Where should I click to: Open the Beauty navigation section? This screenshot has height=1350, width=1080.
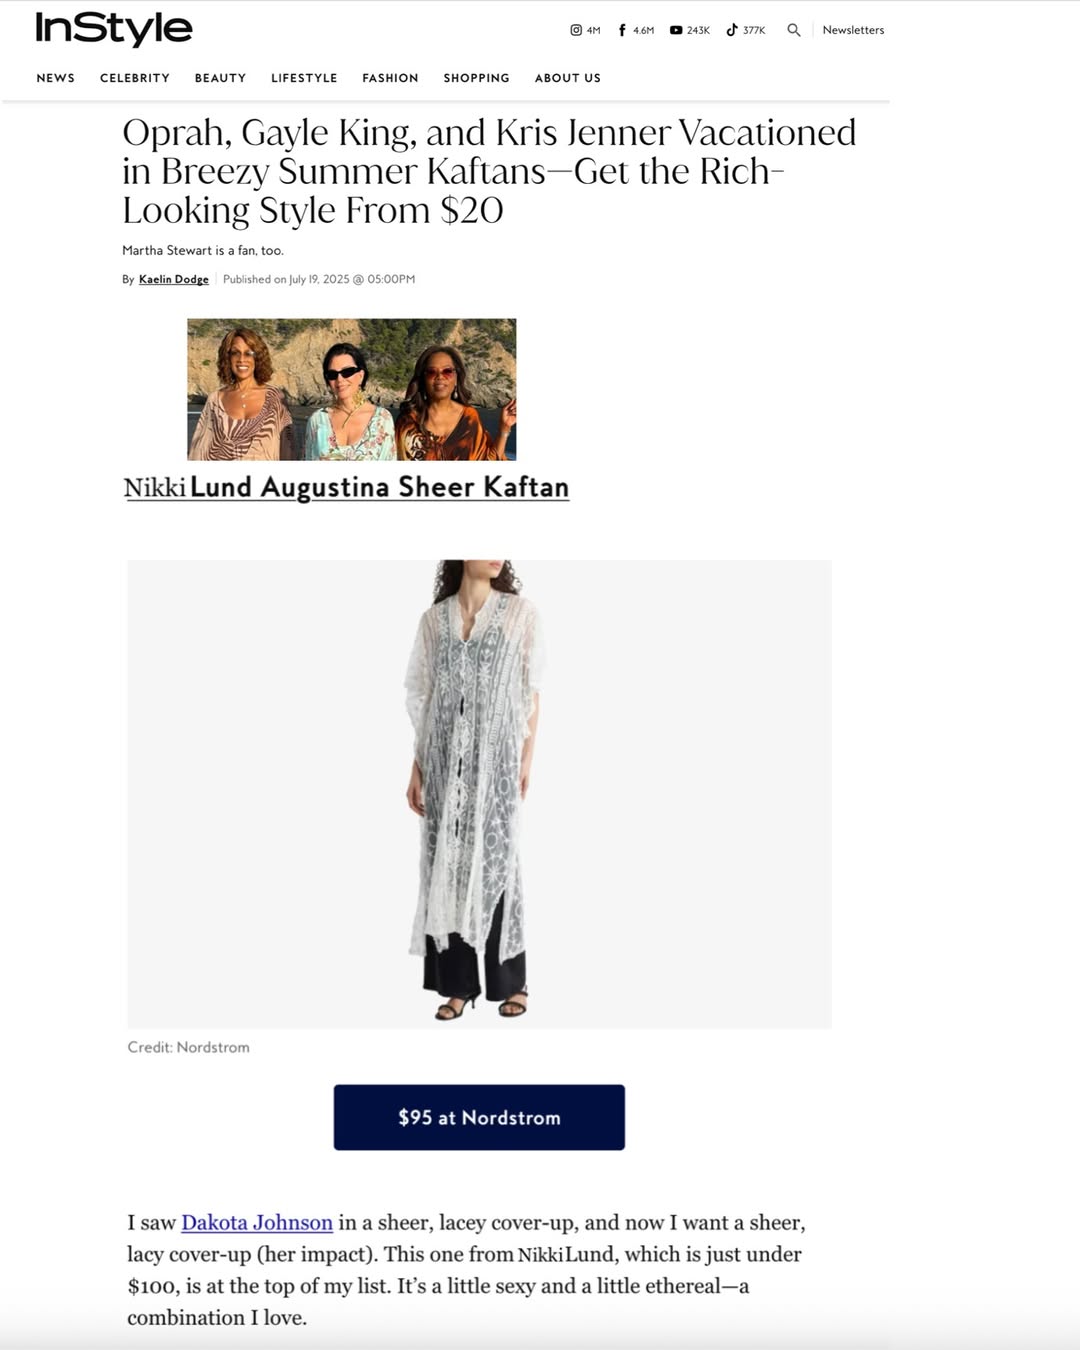pos(220,78)
